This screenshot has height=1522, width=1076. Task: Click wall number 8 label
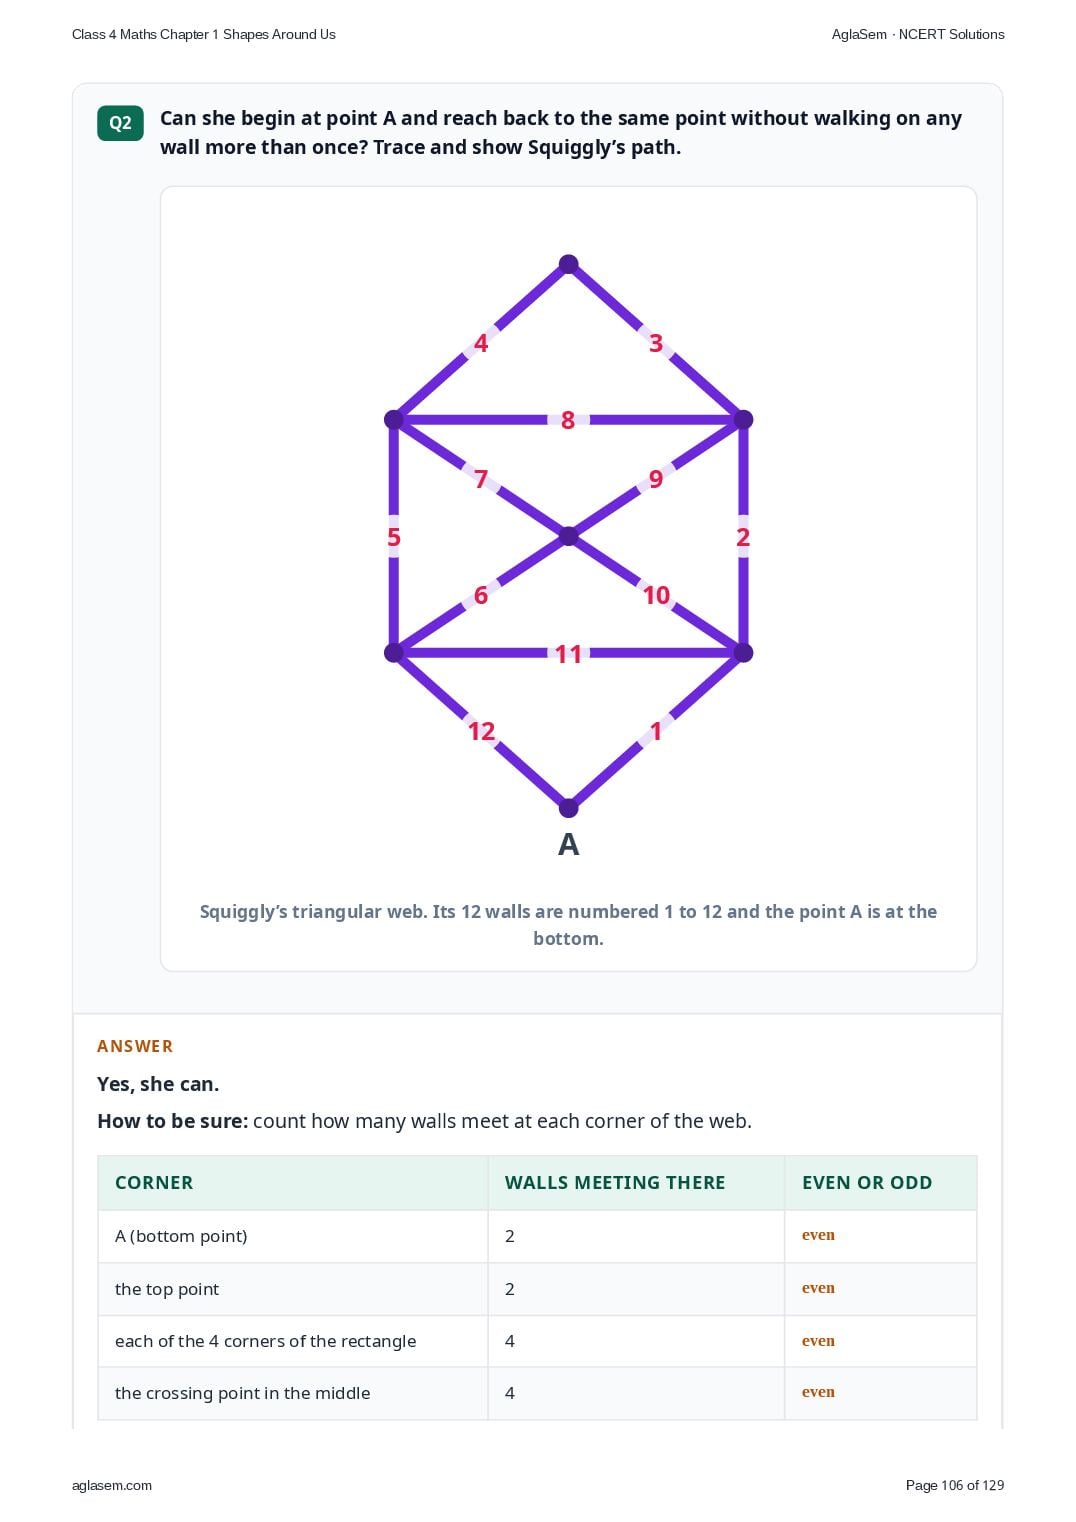(568, 420)
